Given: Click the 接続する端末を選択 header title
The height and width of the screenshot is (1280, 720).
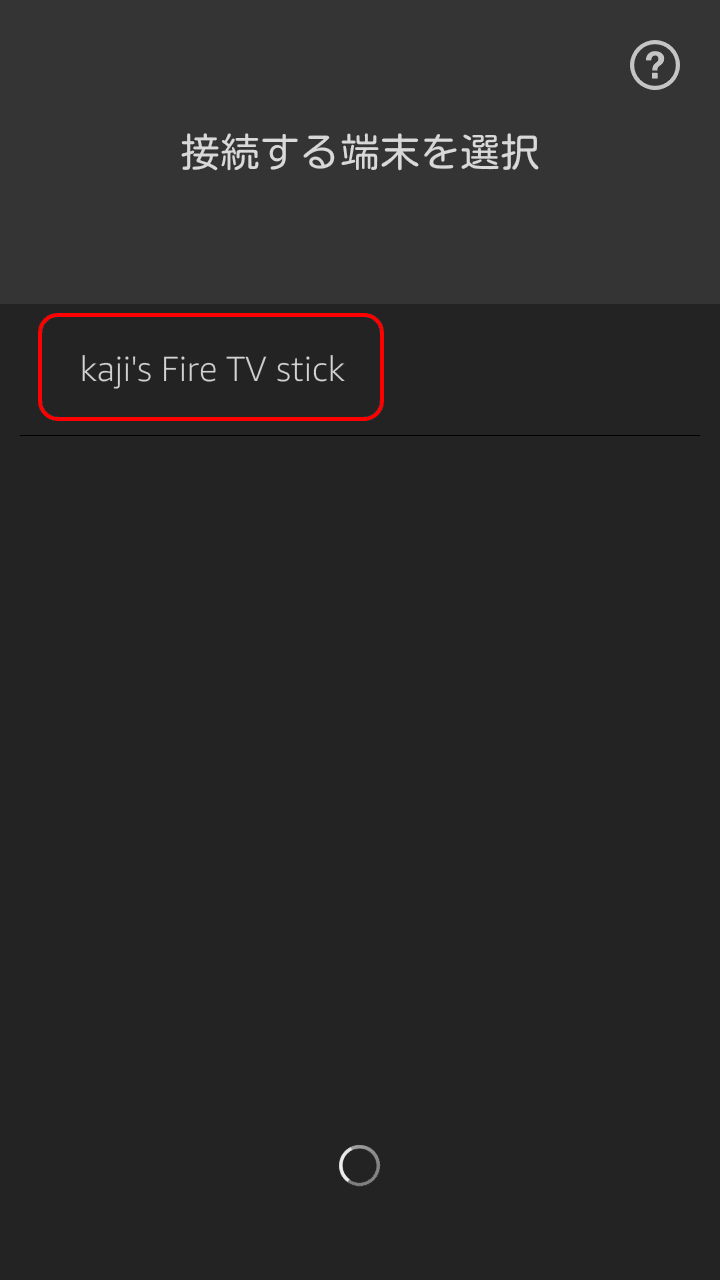Looking at the screenshot, I should tap(360, 153).
